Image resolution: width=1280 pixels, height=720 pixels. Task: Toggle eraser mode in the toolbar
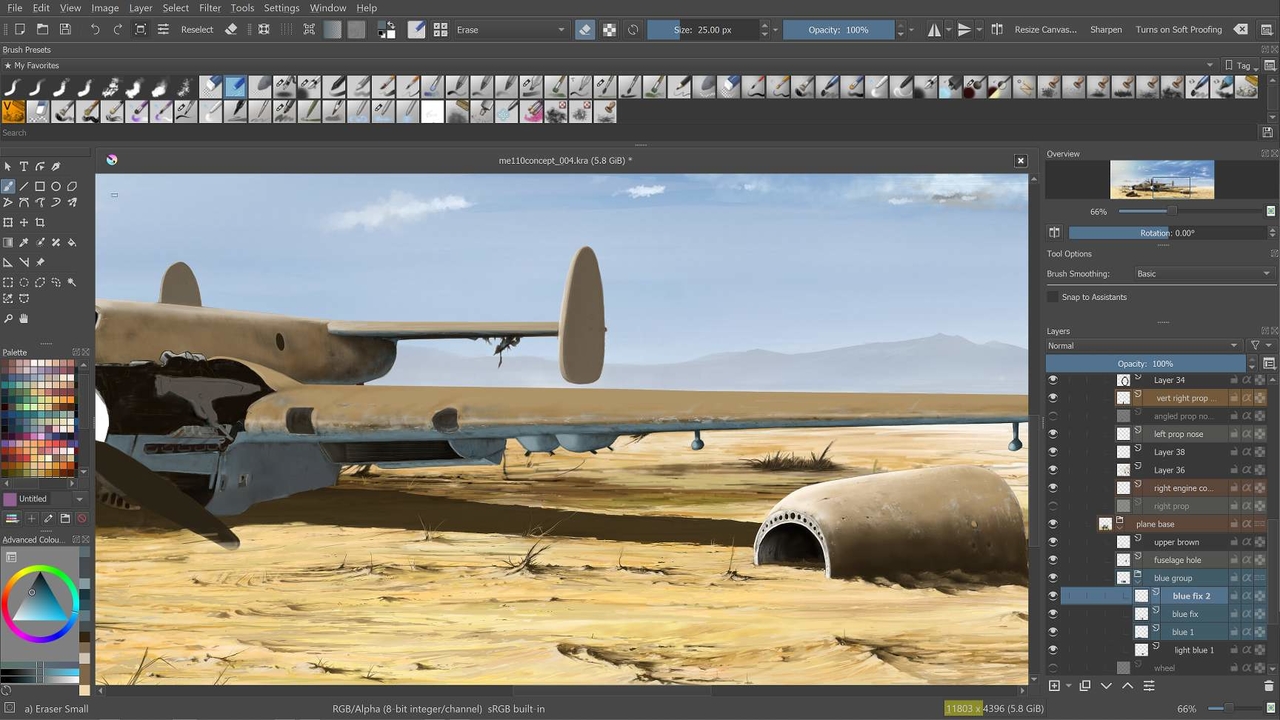click(x=585, y=30)
